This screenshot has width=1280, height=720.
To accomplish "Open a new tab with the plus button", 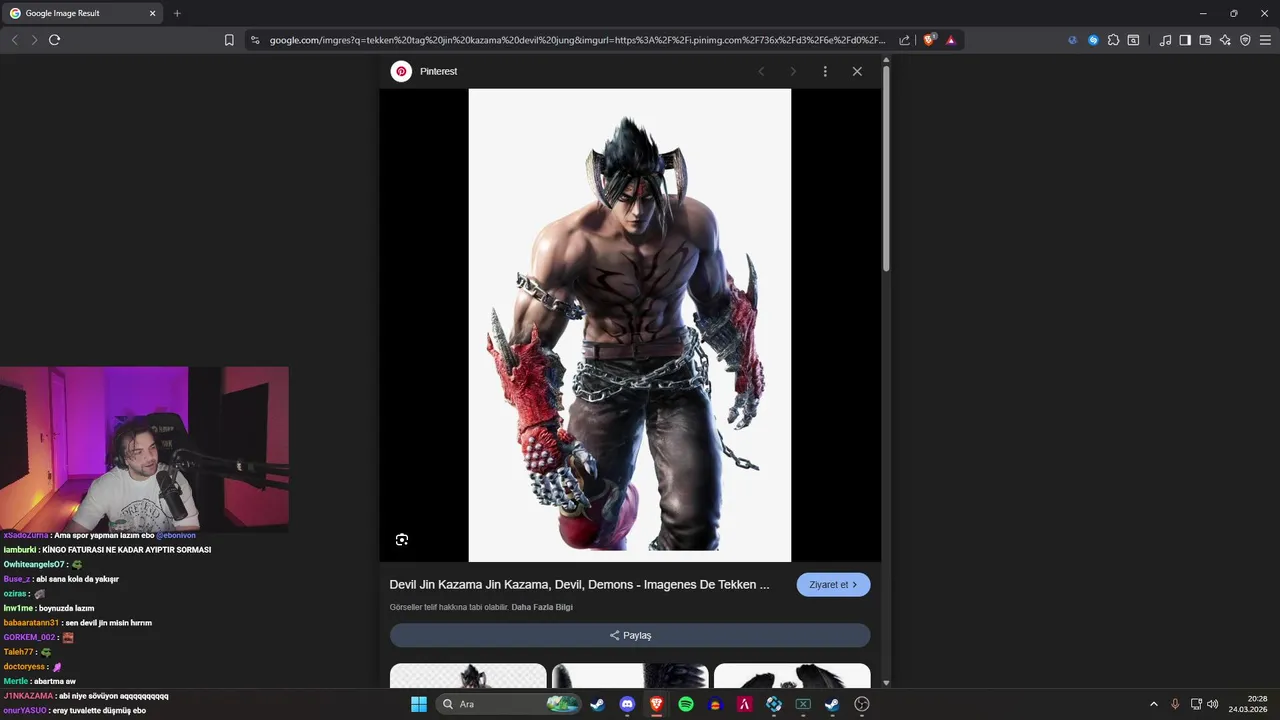I will pyautogui.click(x=177, y=13).
